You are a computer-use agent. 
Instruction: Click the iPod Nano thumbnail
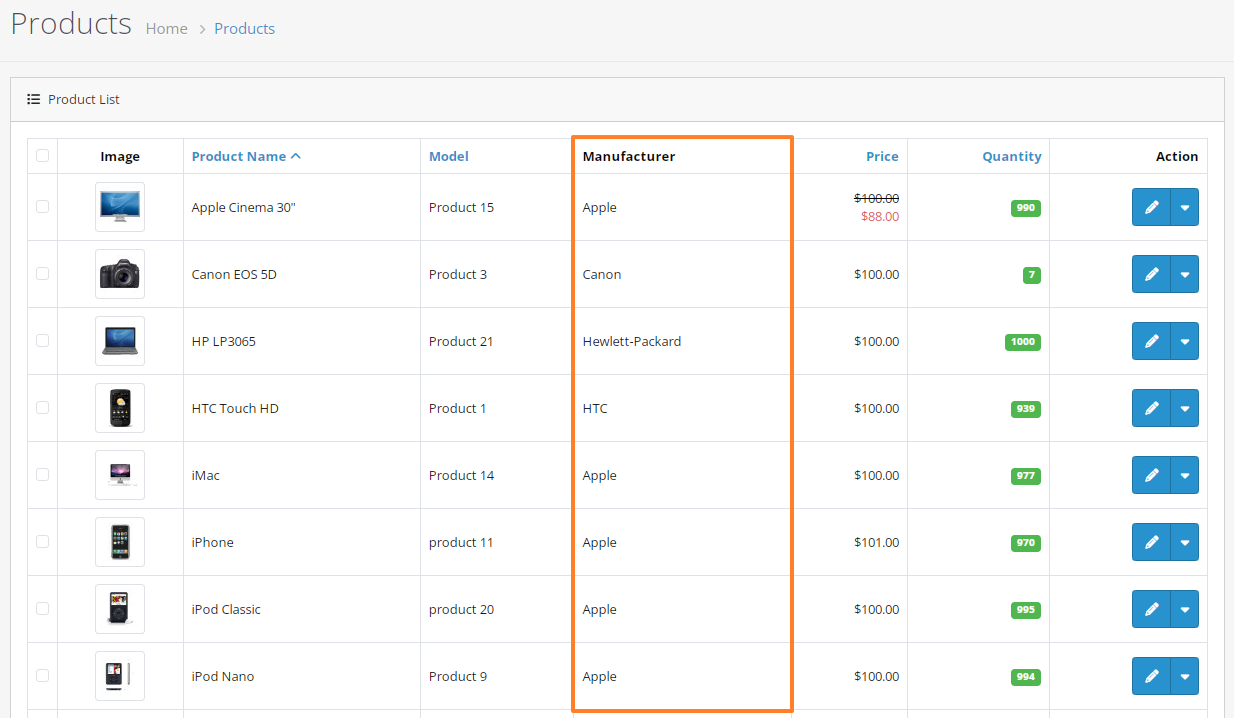[120, 676]
